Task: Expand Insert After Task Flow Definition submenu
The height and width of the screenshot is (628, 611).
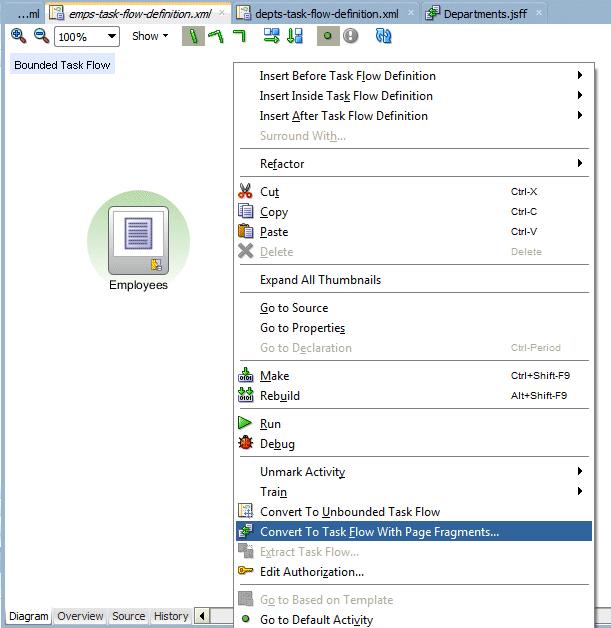Action: [x=414, y=116]
